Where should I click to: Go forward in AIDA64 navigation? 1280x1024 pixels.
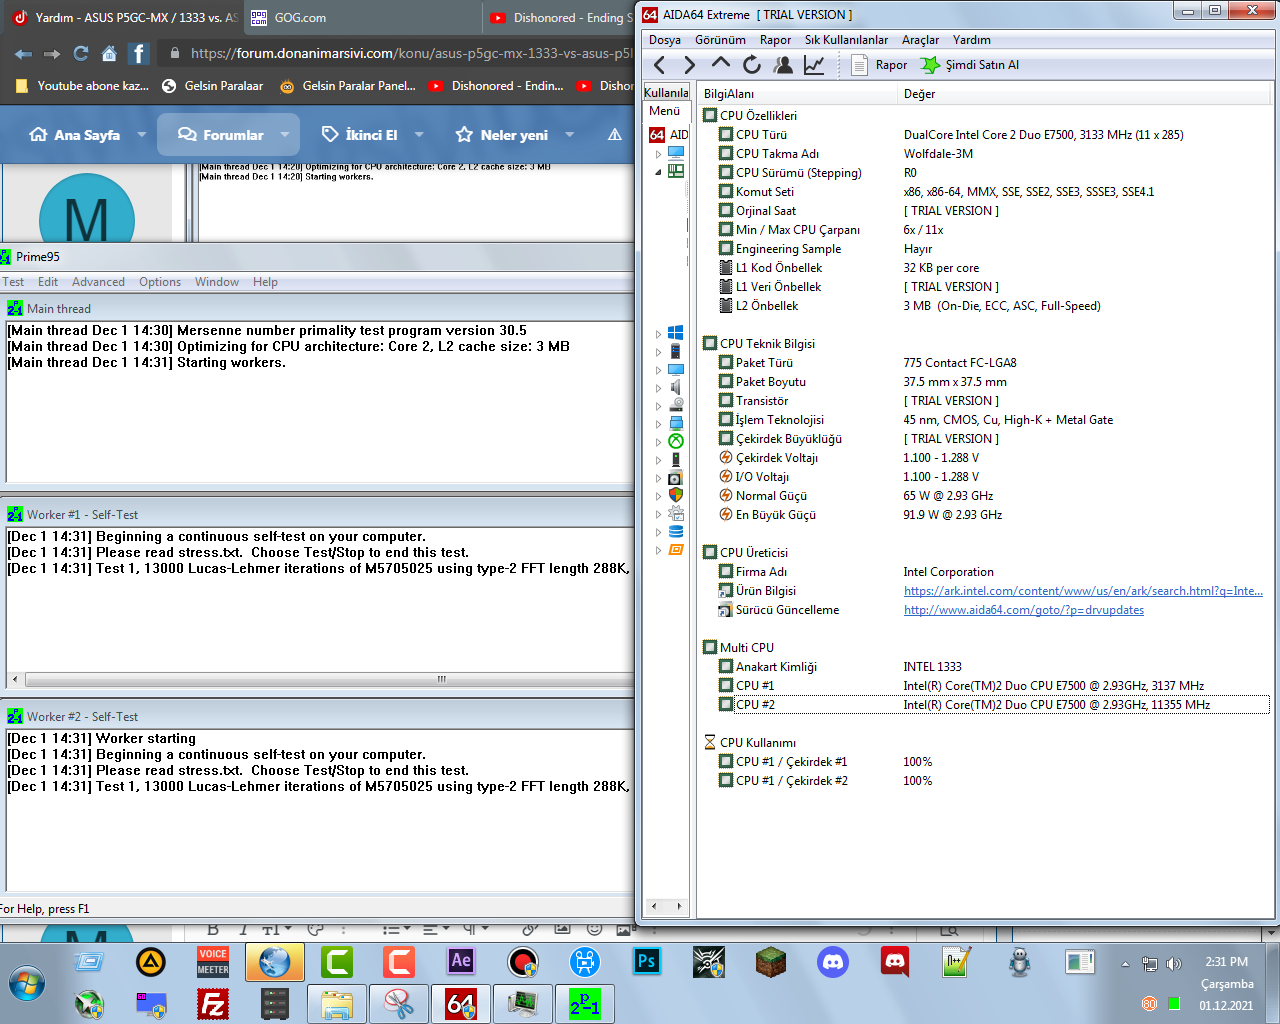[x=689, y=65]
